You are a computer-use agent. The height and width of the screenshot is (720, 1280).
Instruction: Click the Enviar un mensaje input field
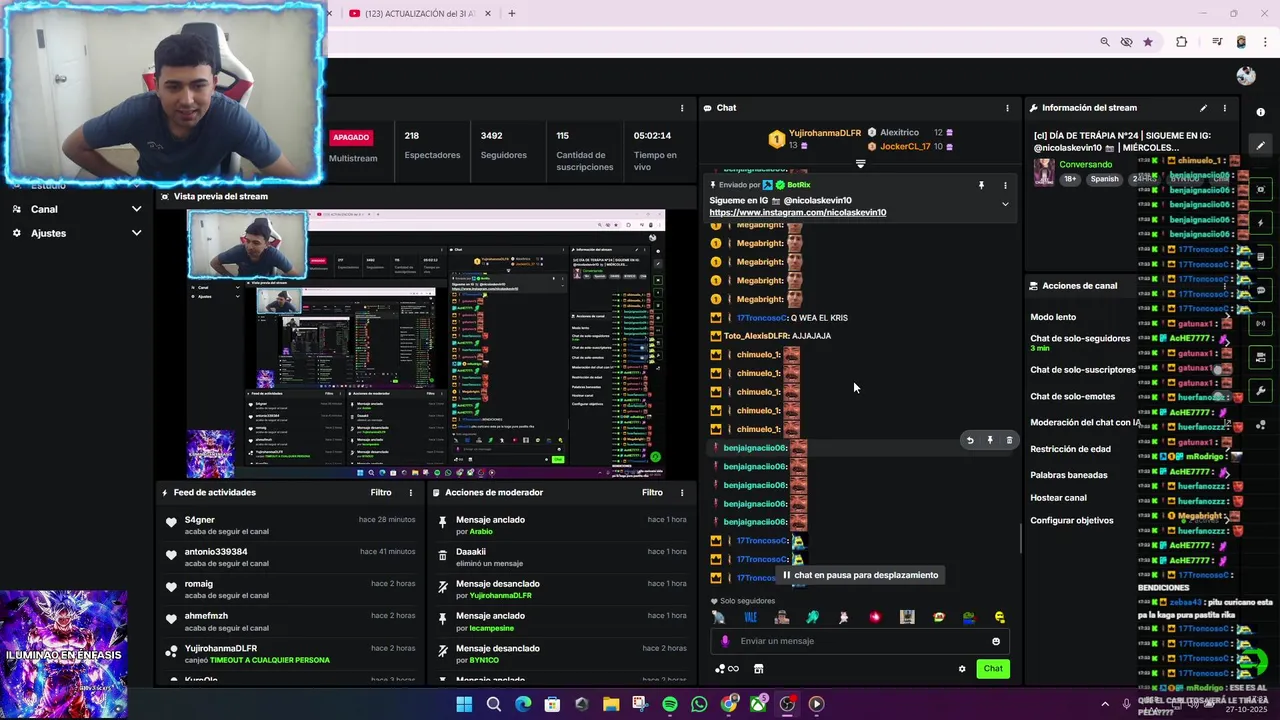(860, 641)
